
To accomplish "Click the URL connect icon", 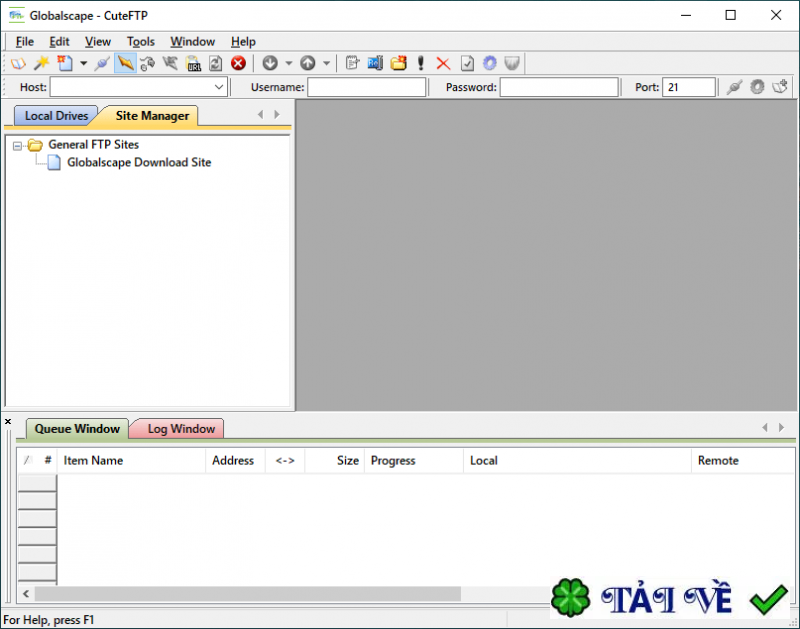I will click(x=194, y=63).
